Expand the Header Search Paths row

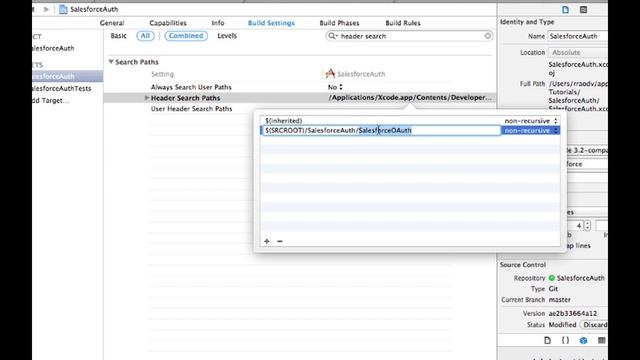147,98
